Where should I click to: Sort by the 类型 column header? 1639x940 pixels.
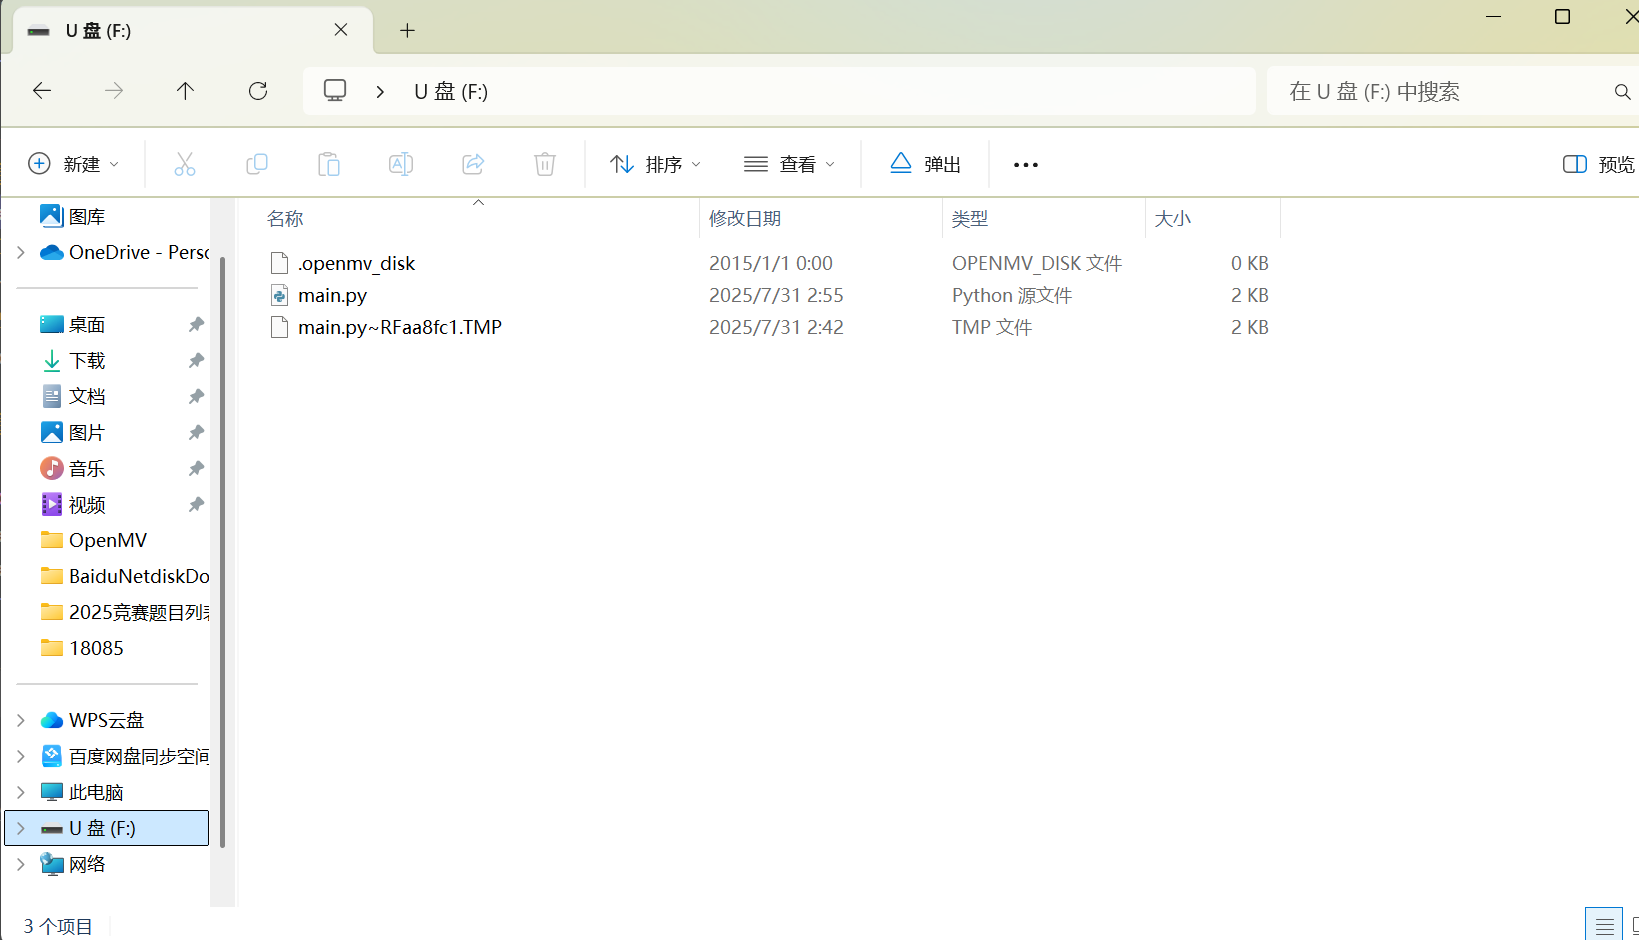(x=970, y=218)
